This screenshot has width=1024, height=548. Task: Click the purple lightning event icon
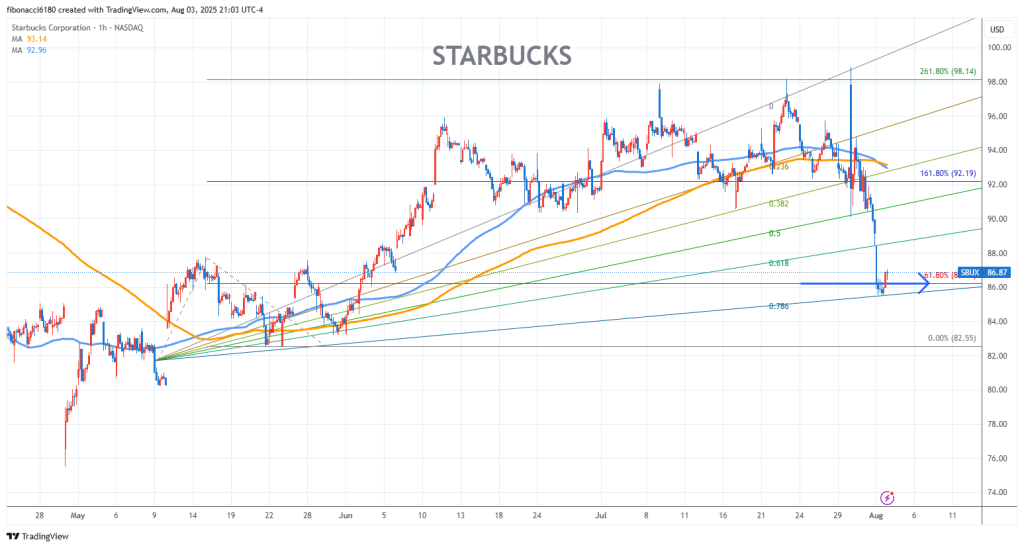pyautogui.click(x=886, y=497)
